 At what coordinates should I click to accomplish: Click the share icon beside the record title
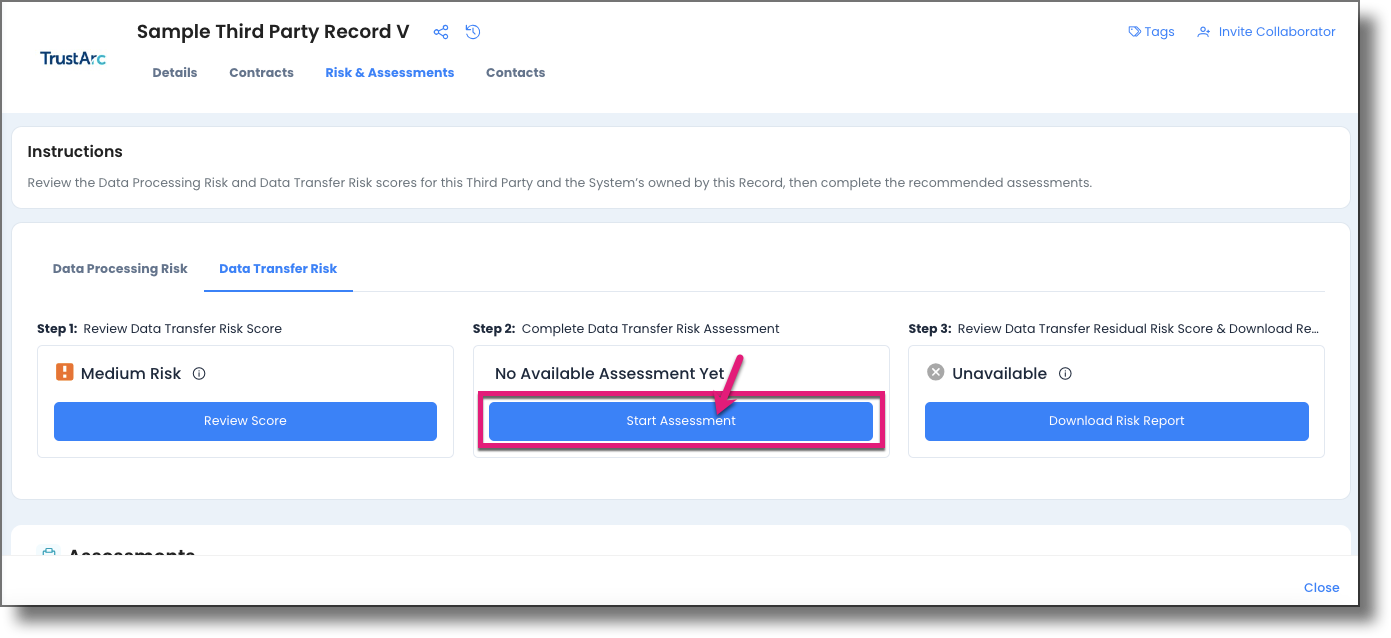(x=441, y=31)
